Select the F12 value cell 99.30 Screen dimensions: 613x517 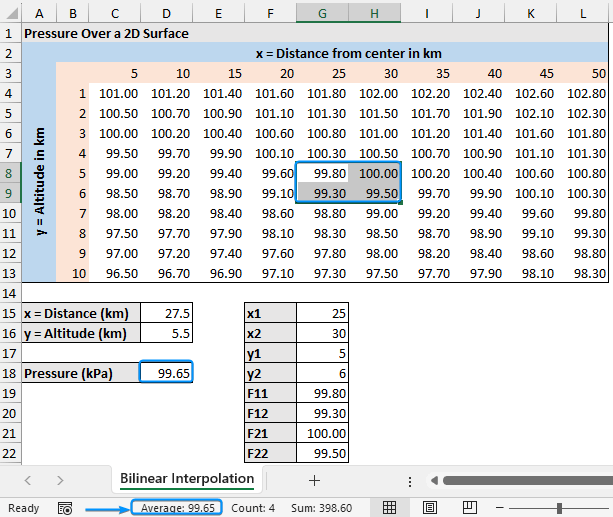coord(322,413)
